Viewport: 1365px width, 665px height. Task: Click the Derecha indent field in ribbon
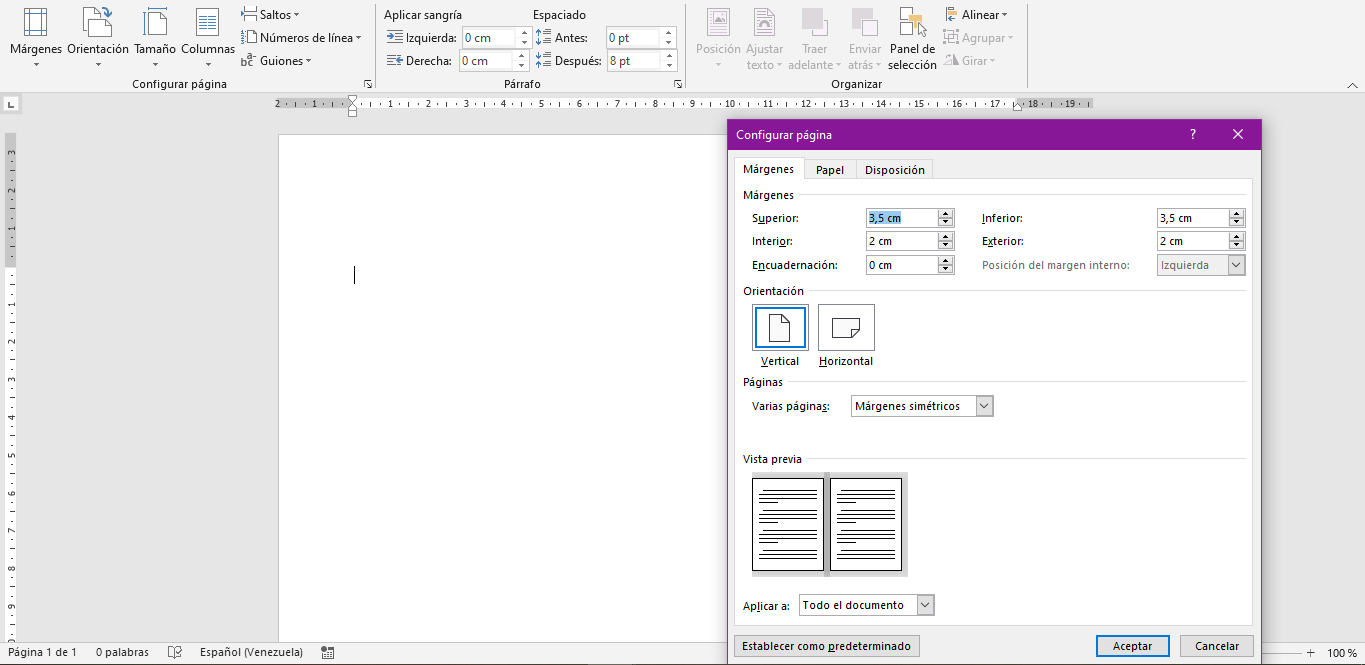(489, 61)
